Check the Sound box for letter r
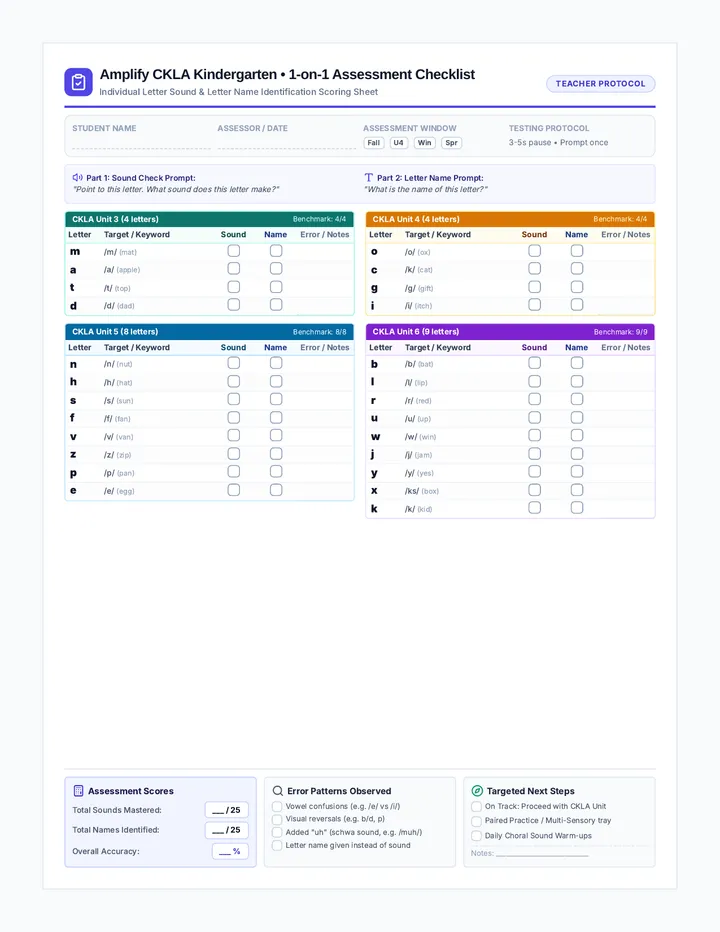The width and height of the screenshot is (720, 932). click(x=535, y=399)
